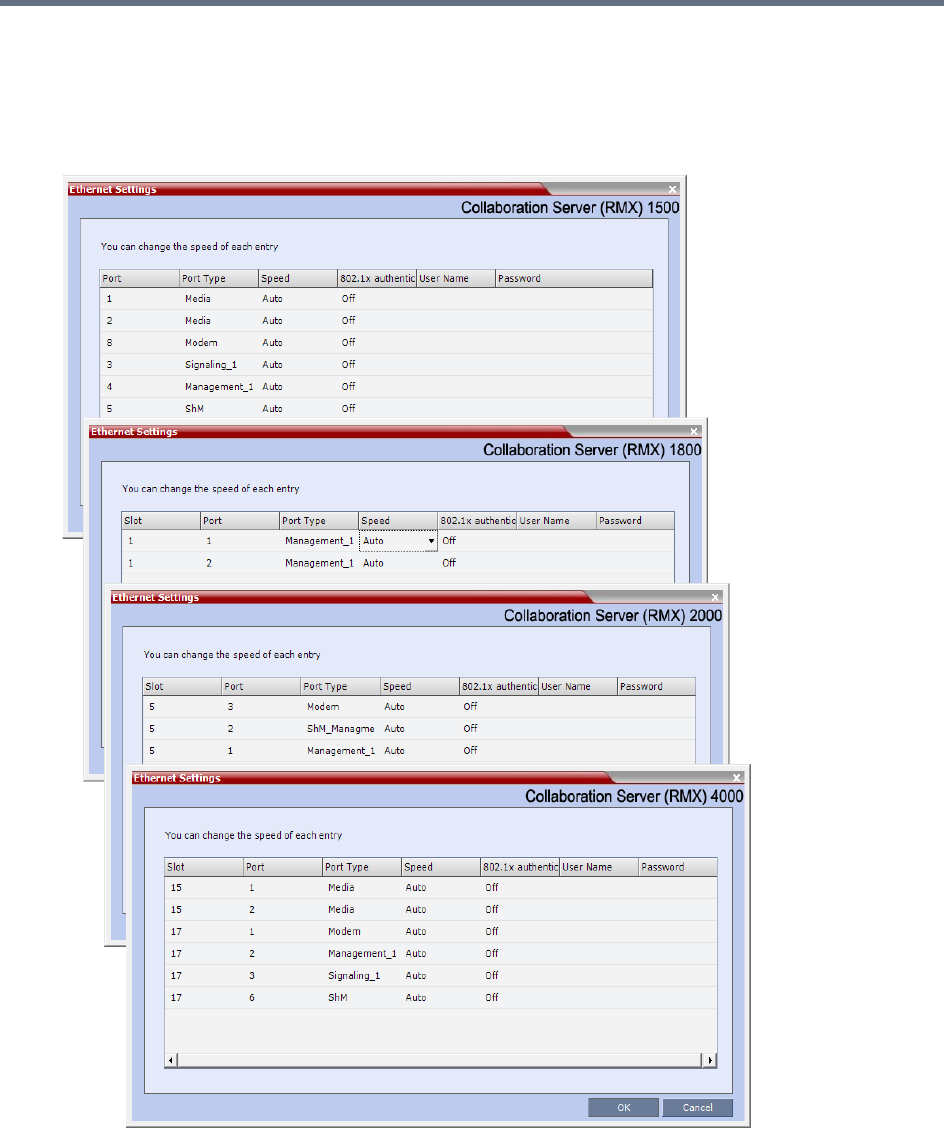
Task: Select Modem row in RMX 2000 table
Action: [419, 707]
